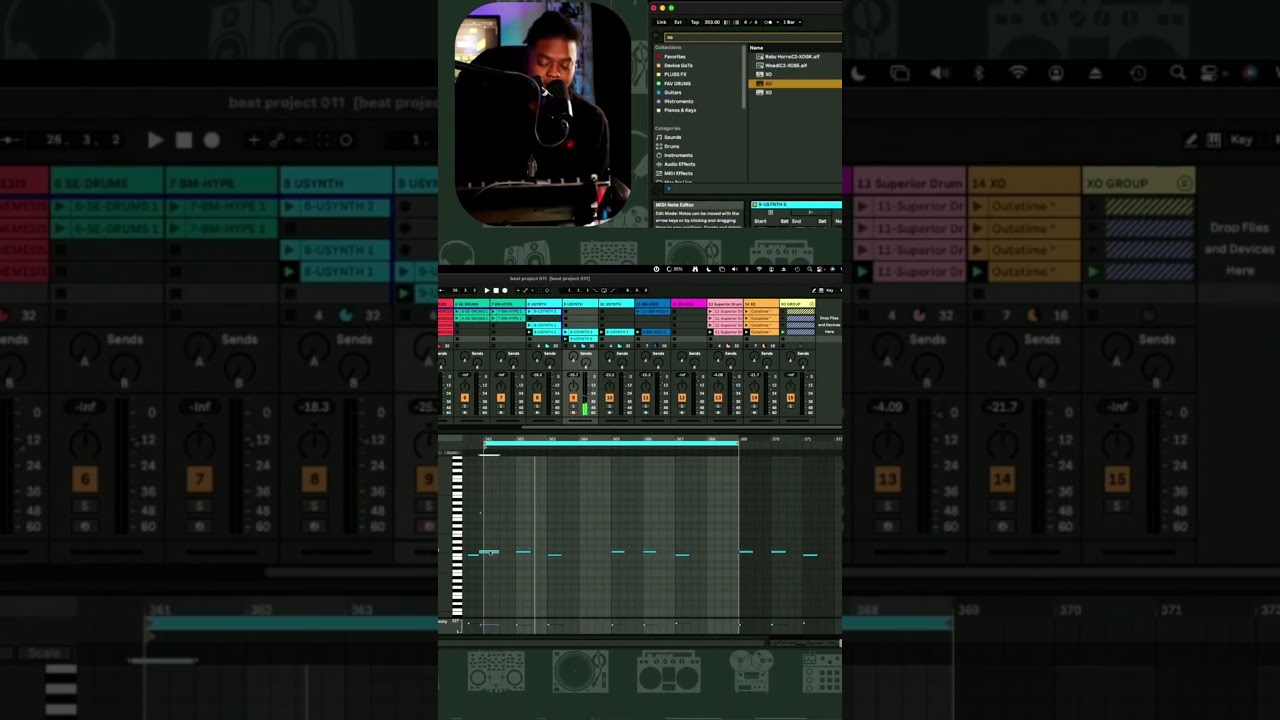Open the metronome settings dropdown arrow
1280x720 pixels.
[777, 22]
